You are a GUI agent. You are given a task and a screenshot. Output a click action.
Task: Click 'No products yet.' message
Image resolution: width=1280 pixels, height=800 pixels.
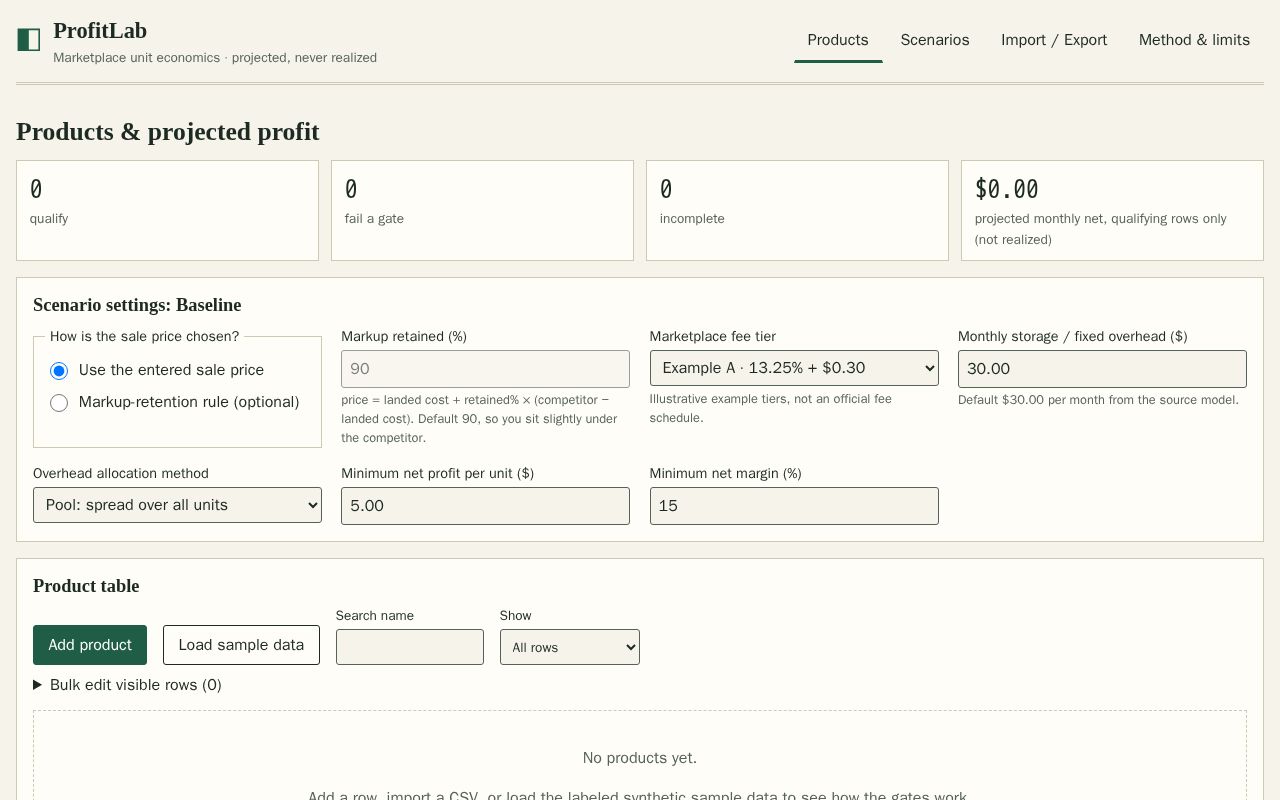pos(640,758)
